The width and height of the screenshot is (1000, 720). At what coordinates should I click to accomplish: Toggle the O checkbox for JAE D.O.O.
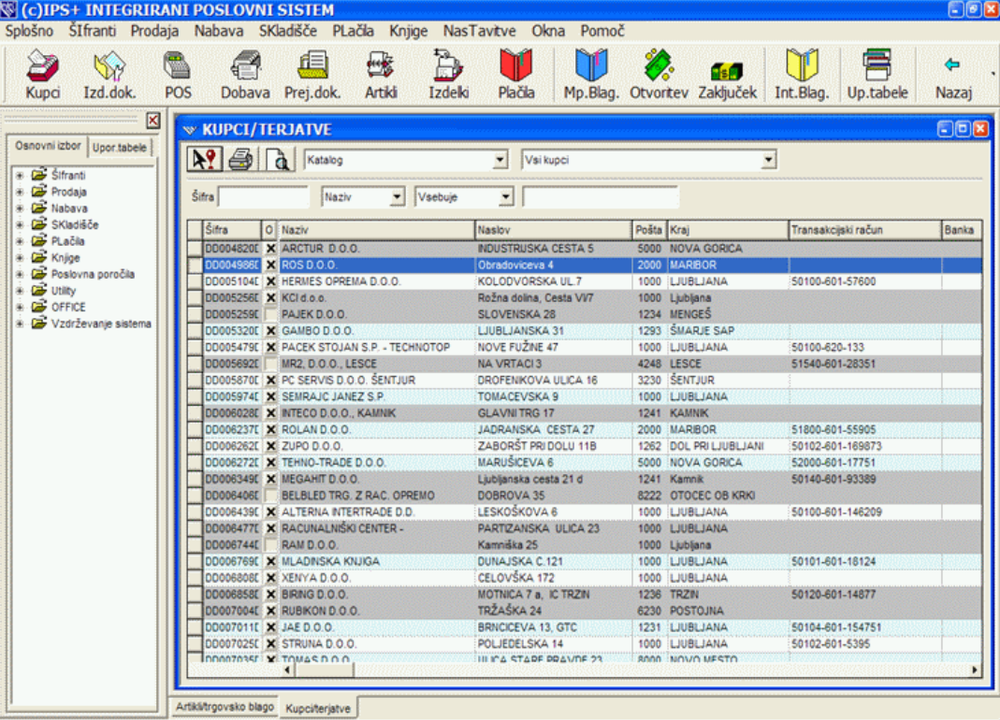[270, 628]
